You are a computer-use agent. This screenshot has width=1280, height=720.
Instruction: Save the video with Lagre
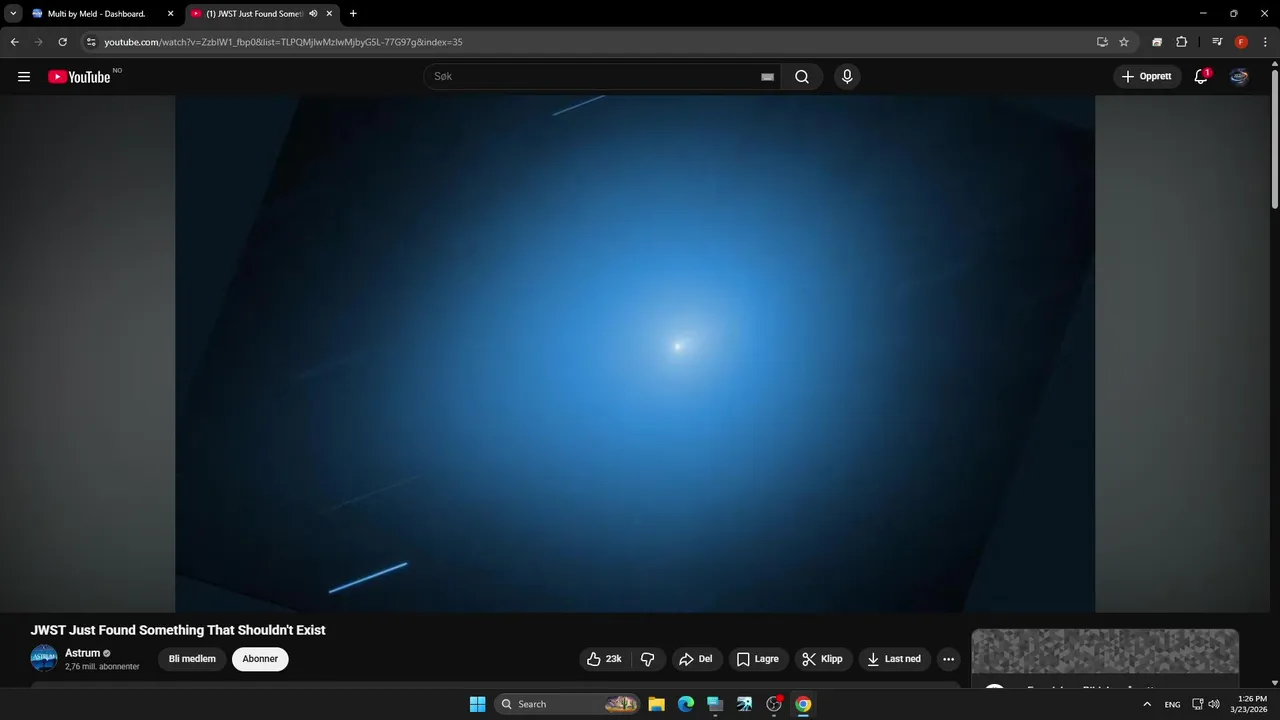(x=758, y=659)
